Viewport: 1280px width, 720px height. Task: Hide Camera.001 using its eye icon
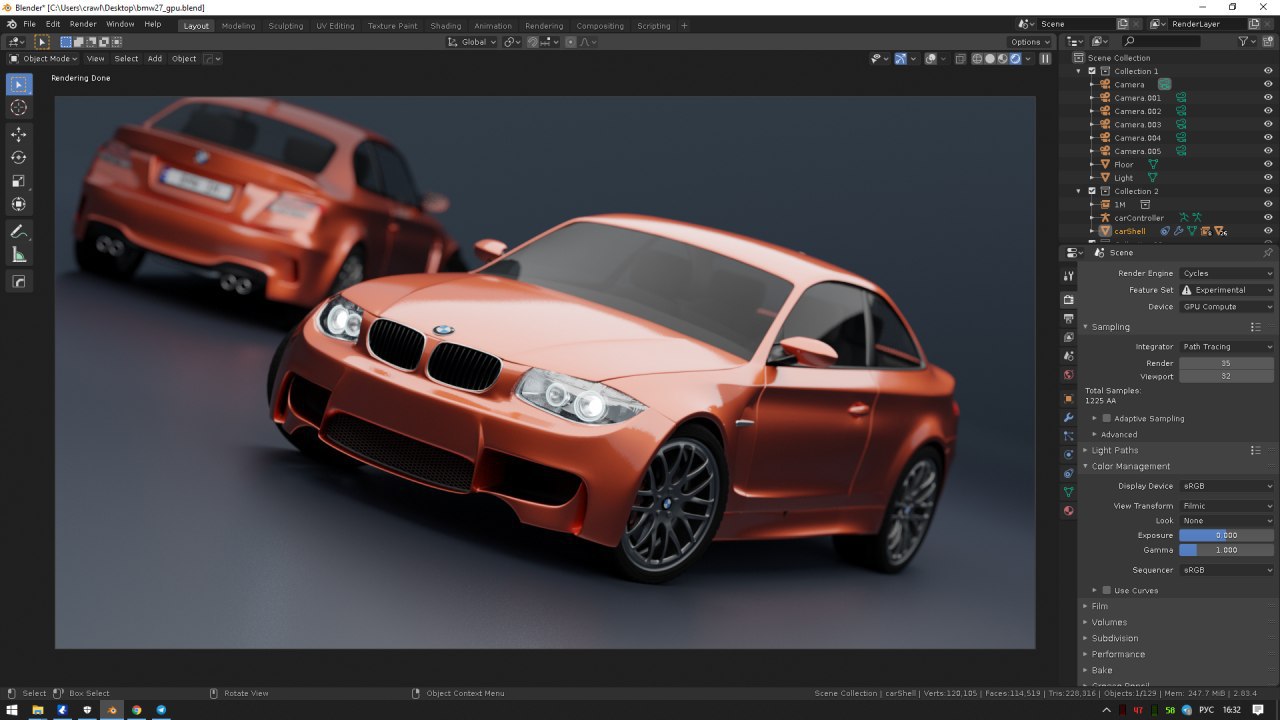(x=1268, y=98)
